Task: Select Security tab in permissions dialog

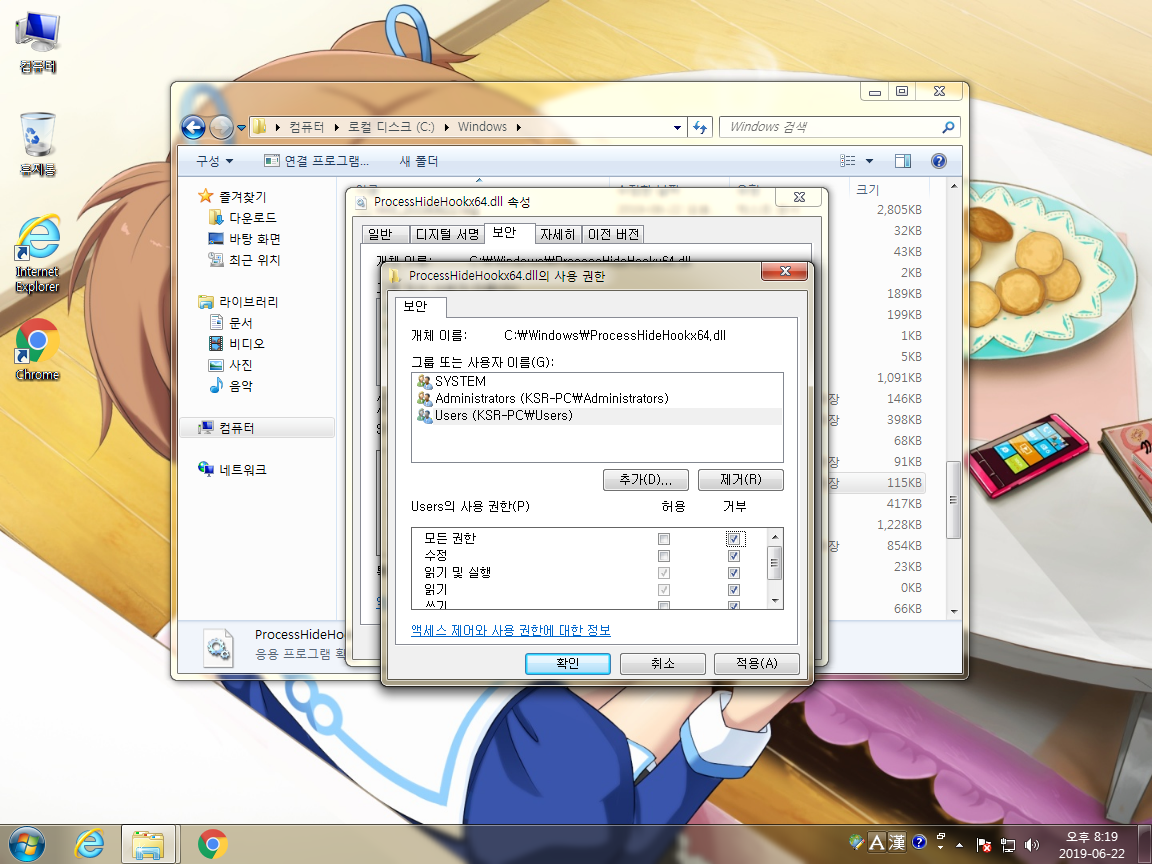Action: pos(420,306)
